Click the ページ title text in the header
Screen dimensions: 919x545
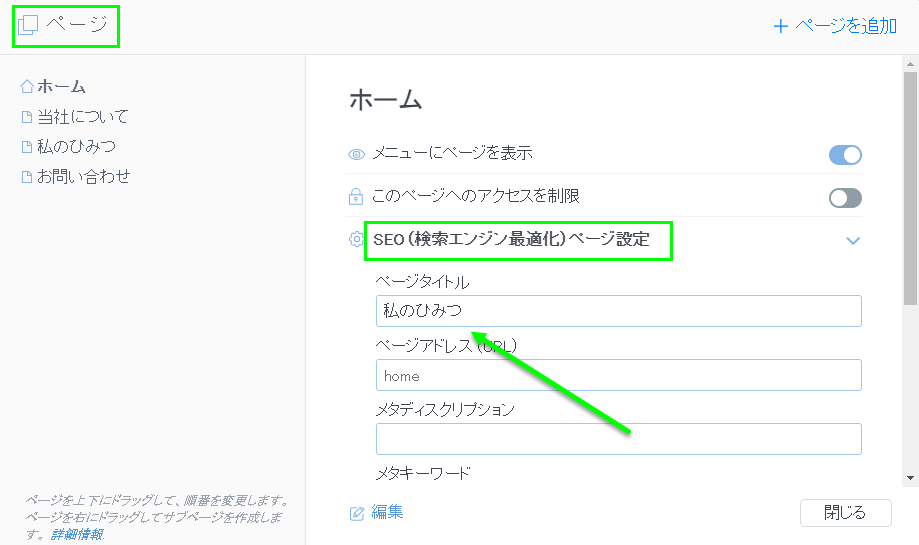pos(77,25)
